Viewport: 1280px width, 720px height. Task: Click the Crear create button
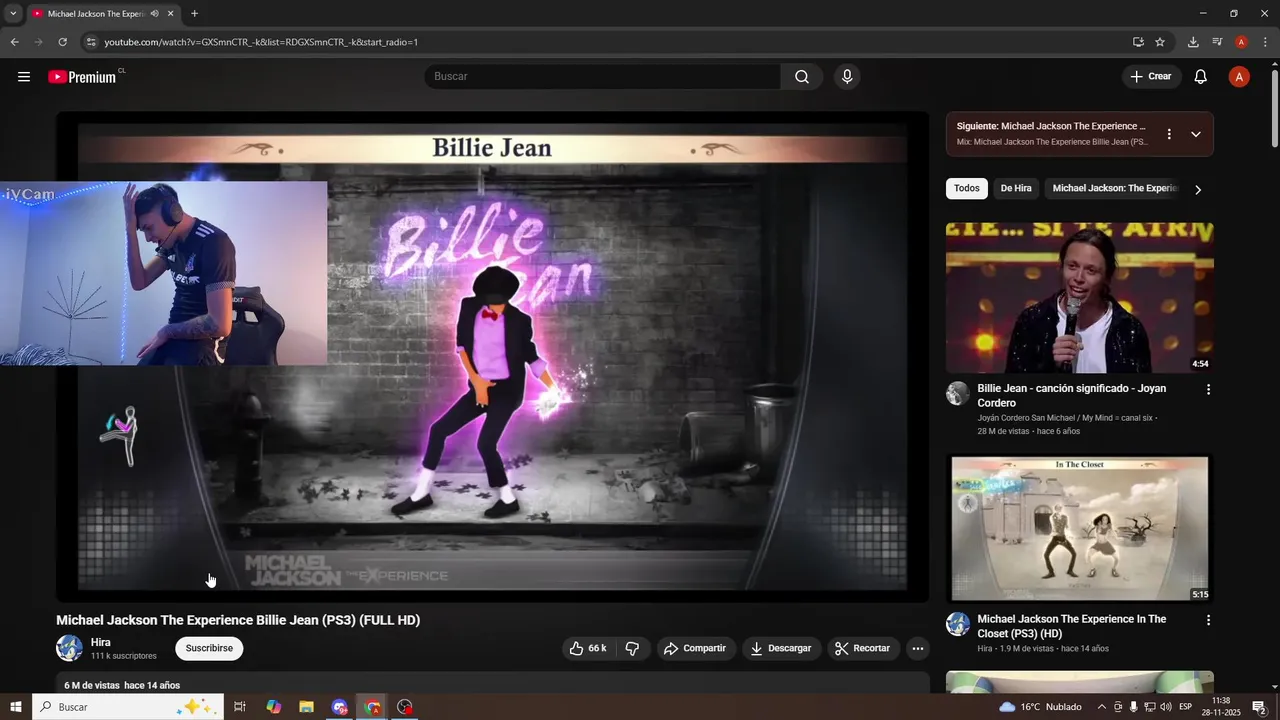point(1151,77)
